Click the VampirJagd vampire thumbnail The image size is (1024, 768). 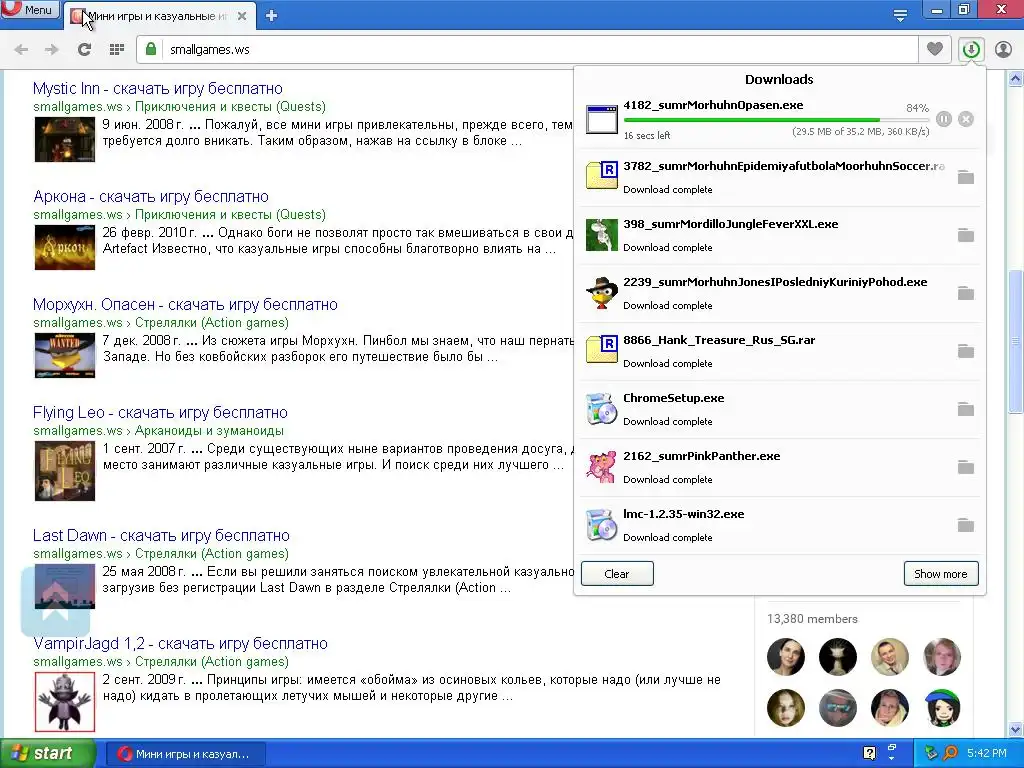click(65, 702)
